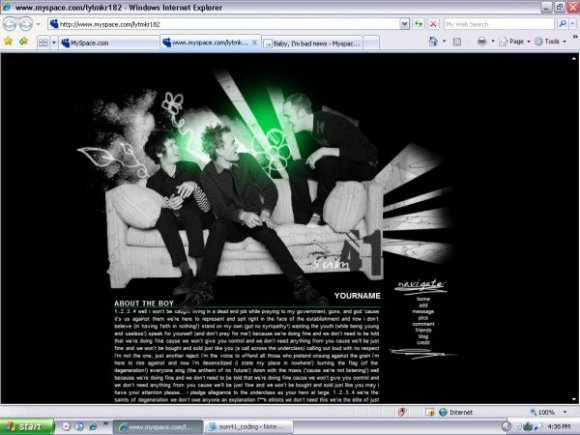Viewport: 580px width, 435px height.
Task: Open the Favorites Center star icon
Action: (8, 41)
